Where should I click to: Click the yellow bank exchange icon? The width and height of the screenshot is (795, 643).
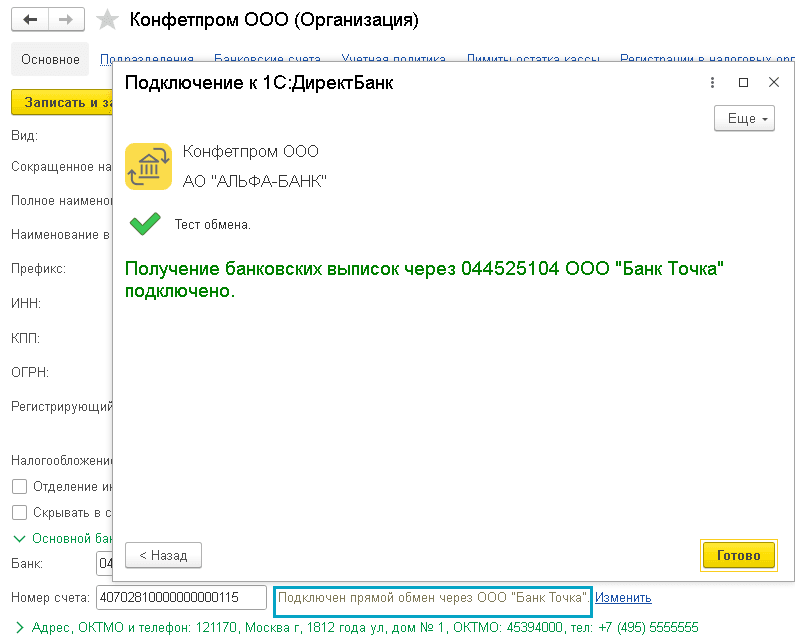(149, 166)
